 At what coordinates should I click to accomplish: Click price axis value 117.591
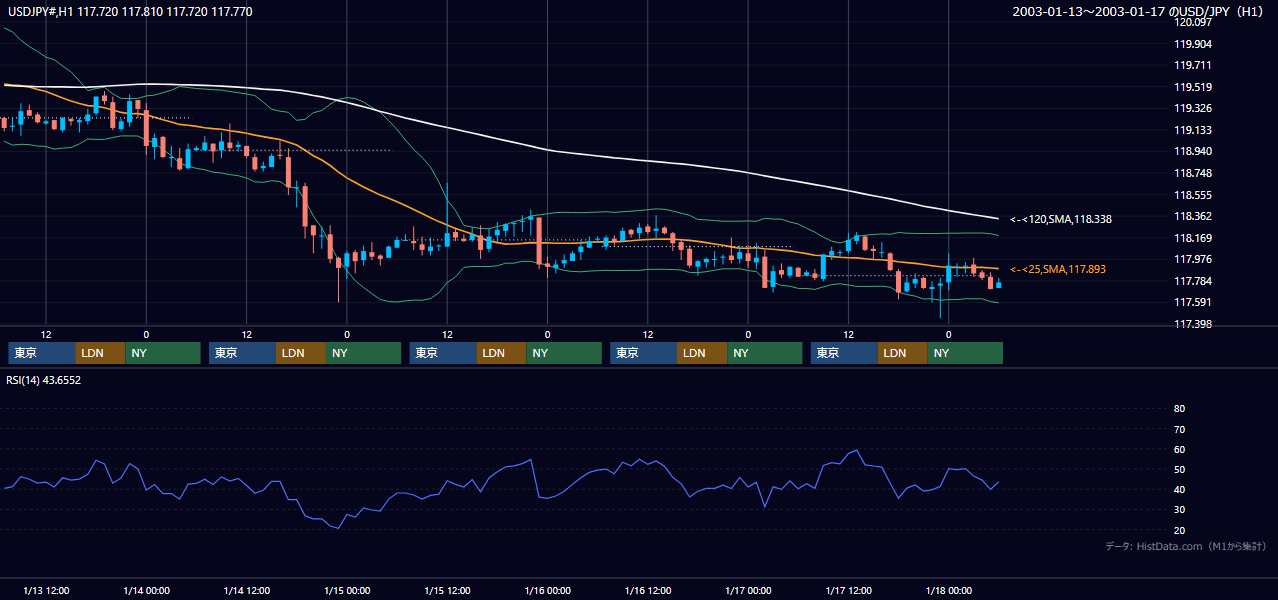click(x=1192, y=302)
